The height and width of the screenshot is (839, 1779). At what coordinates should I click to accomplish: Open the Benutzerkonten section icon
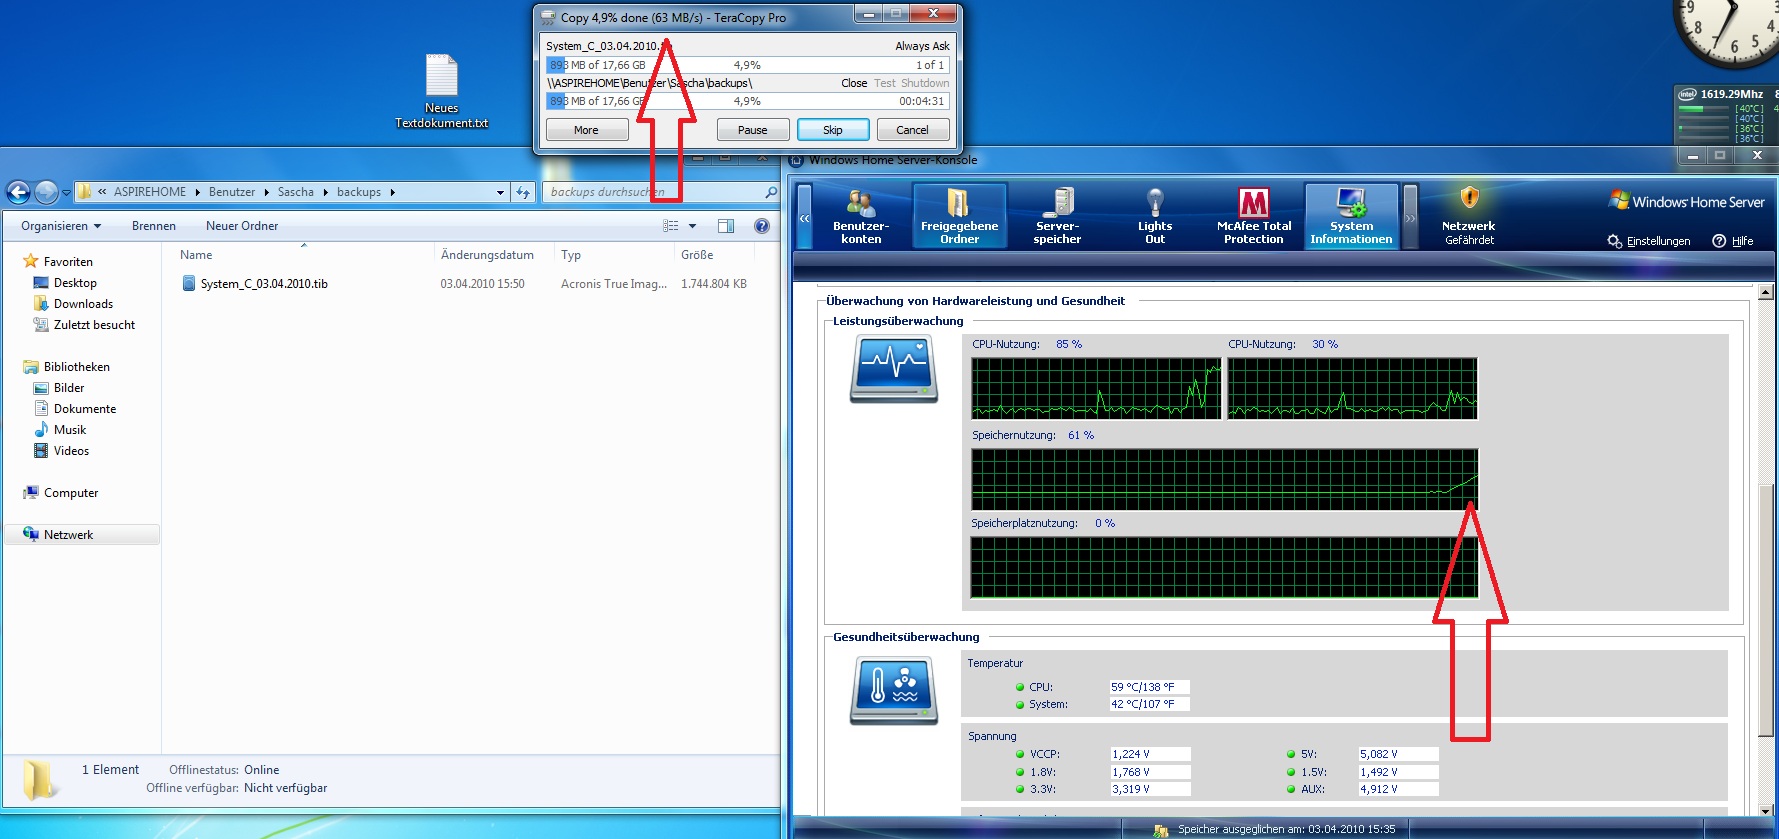[x=860, y=203]
